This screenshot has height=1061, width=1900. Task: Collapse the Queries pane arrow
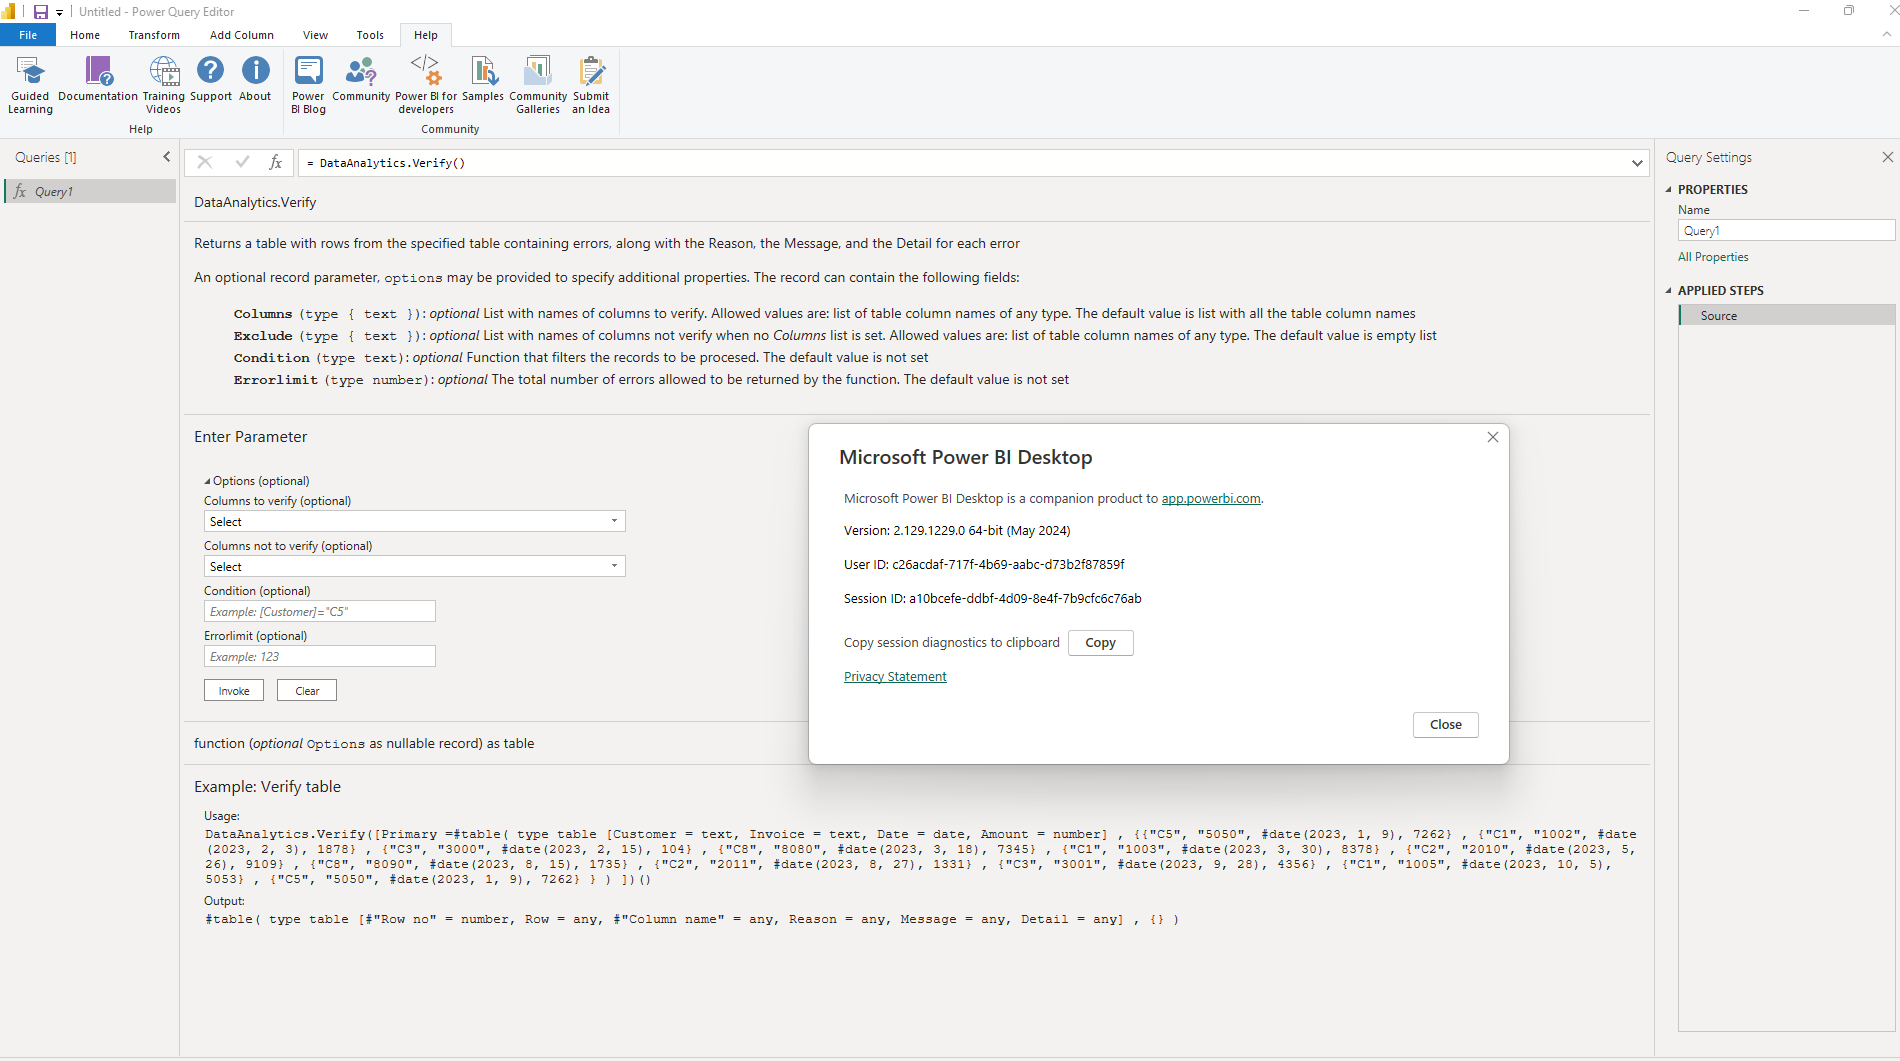(167, 157)
